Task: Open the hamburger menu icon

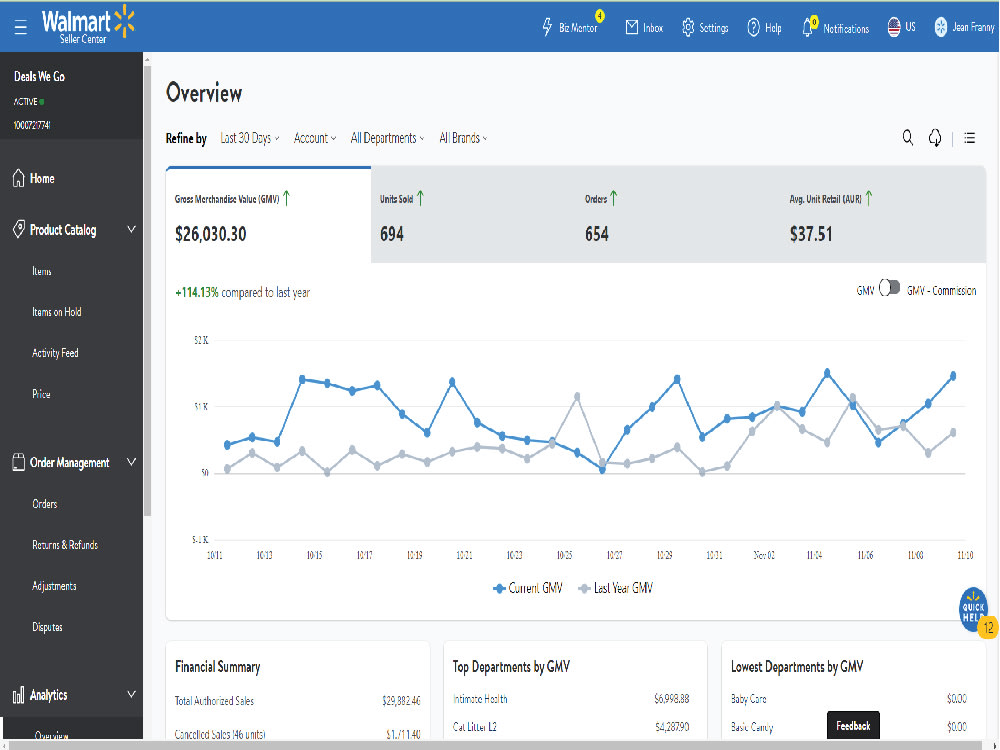Action: point(20,27)
